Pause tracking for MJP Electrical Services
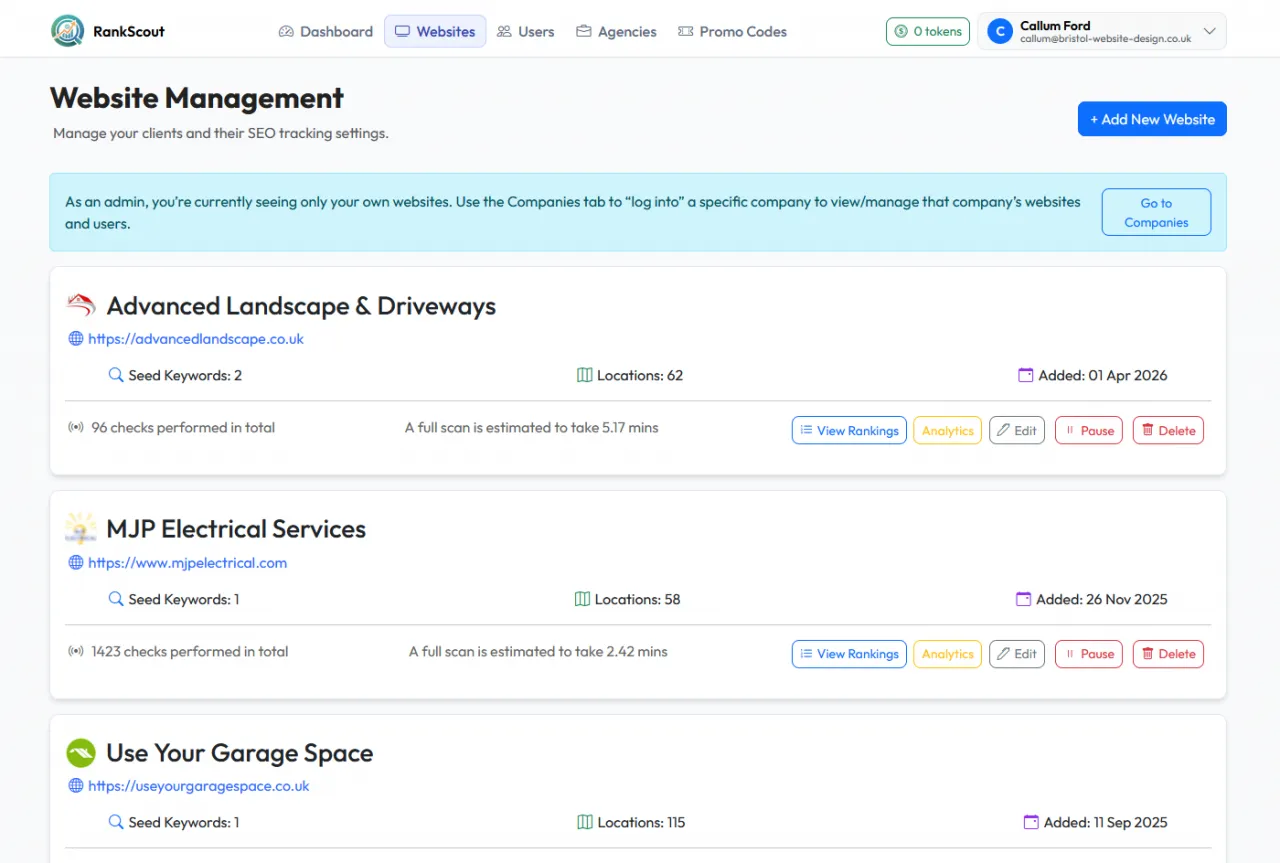This screenshot has width=1280, height=863. click(1089, 654)
